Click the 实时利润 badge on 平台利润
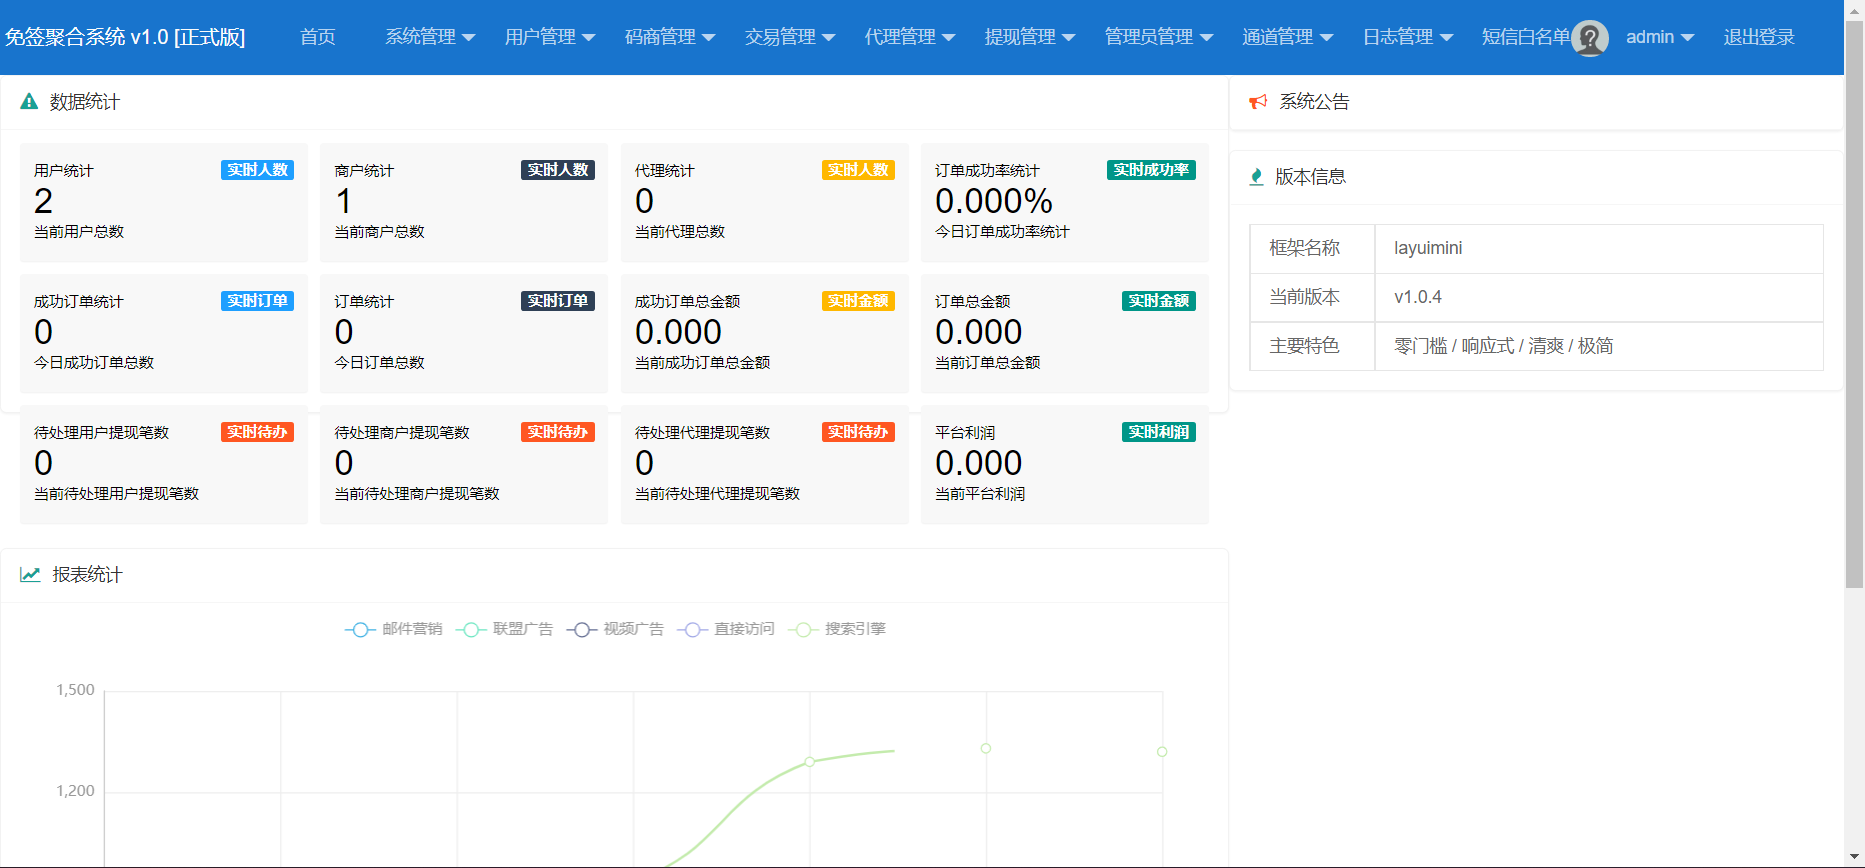This screenshot has width=1865, height=868. click(x=1159, y=432)
